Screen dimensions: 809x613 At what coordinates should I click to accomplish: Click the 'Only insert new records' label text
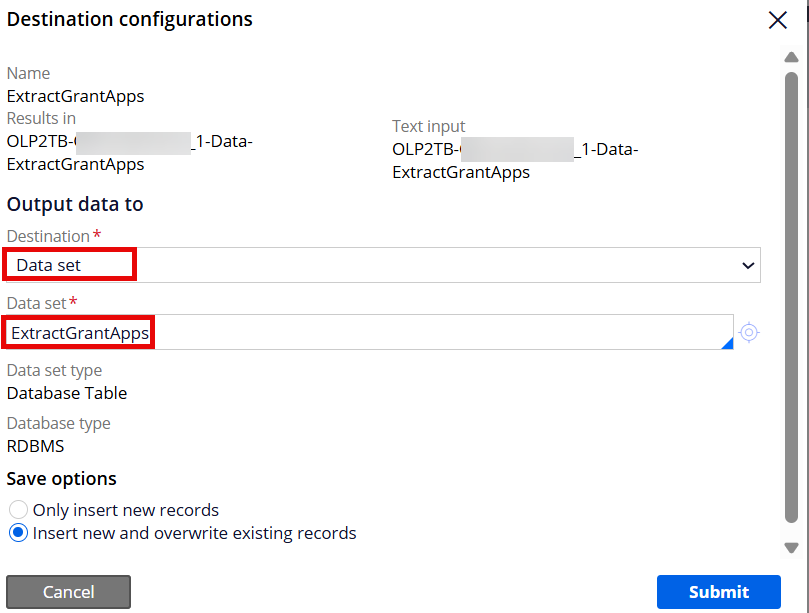126,510
